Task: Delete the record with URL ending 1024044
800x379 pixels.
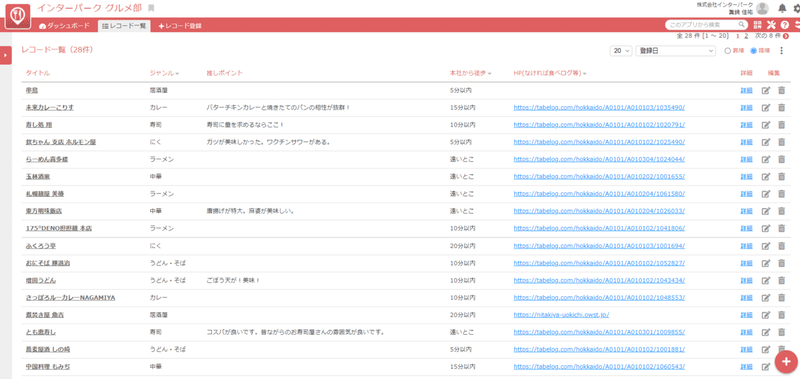Action: (x=781, y=159)
